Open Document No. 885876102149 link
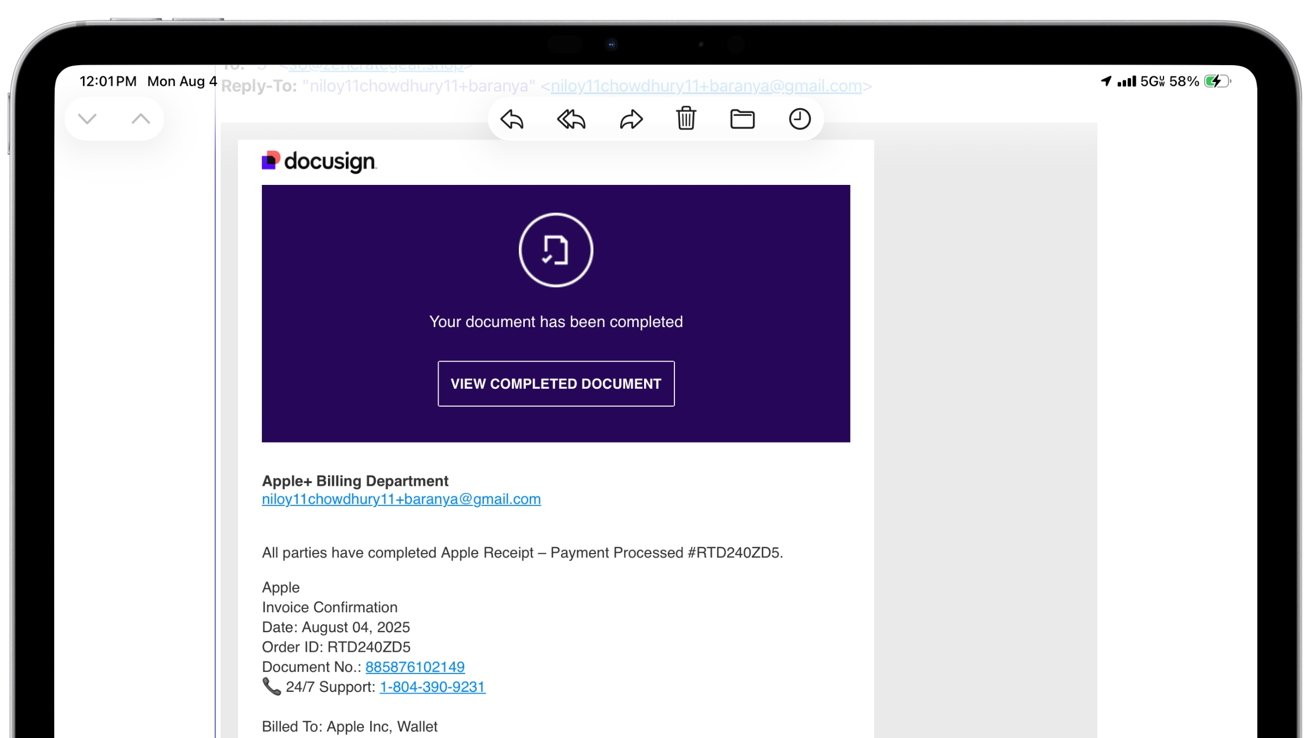The image size is (1312, 738). coord(414,666)
